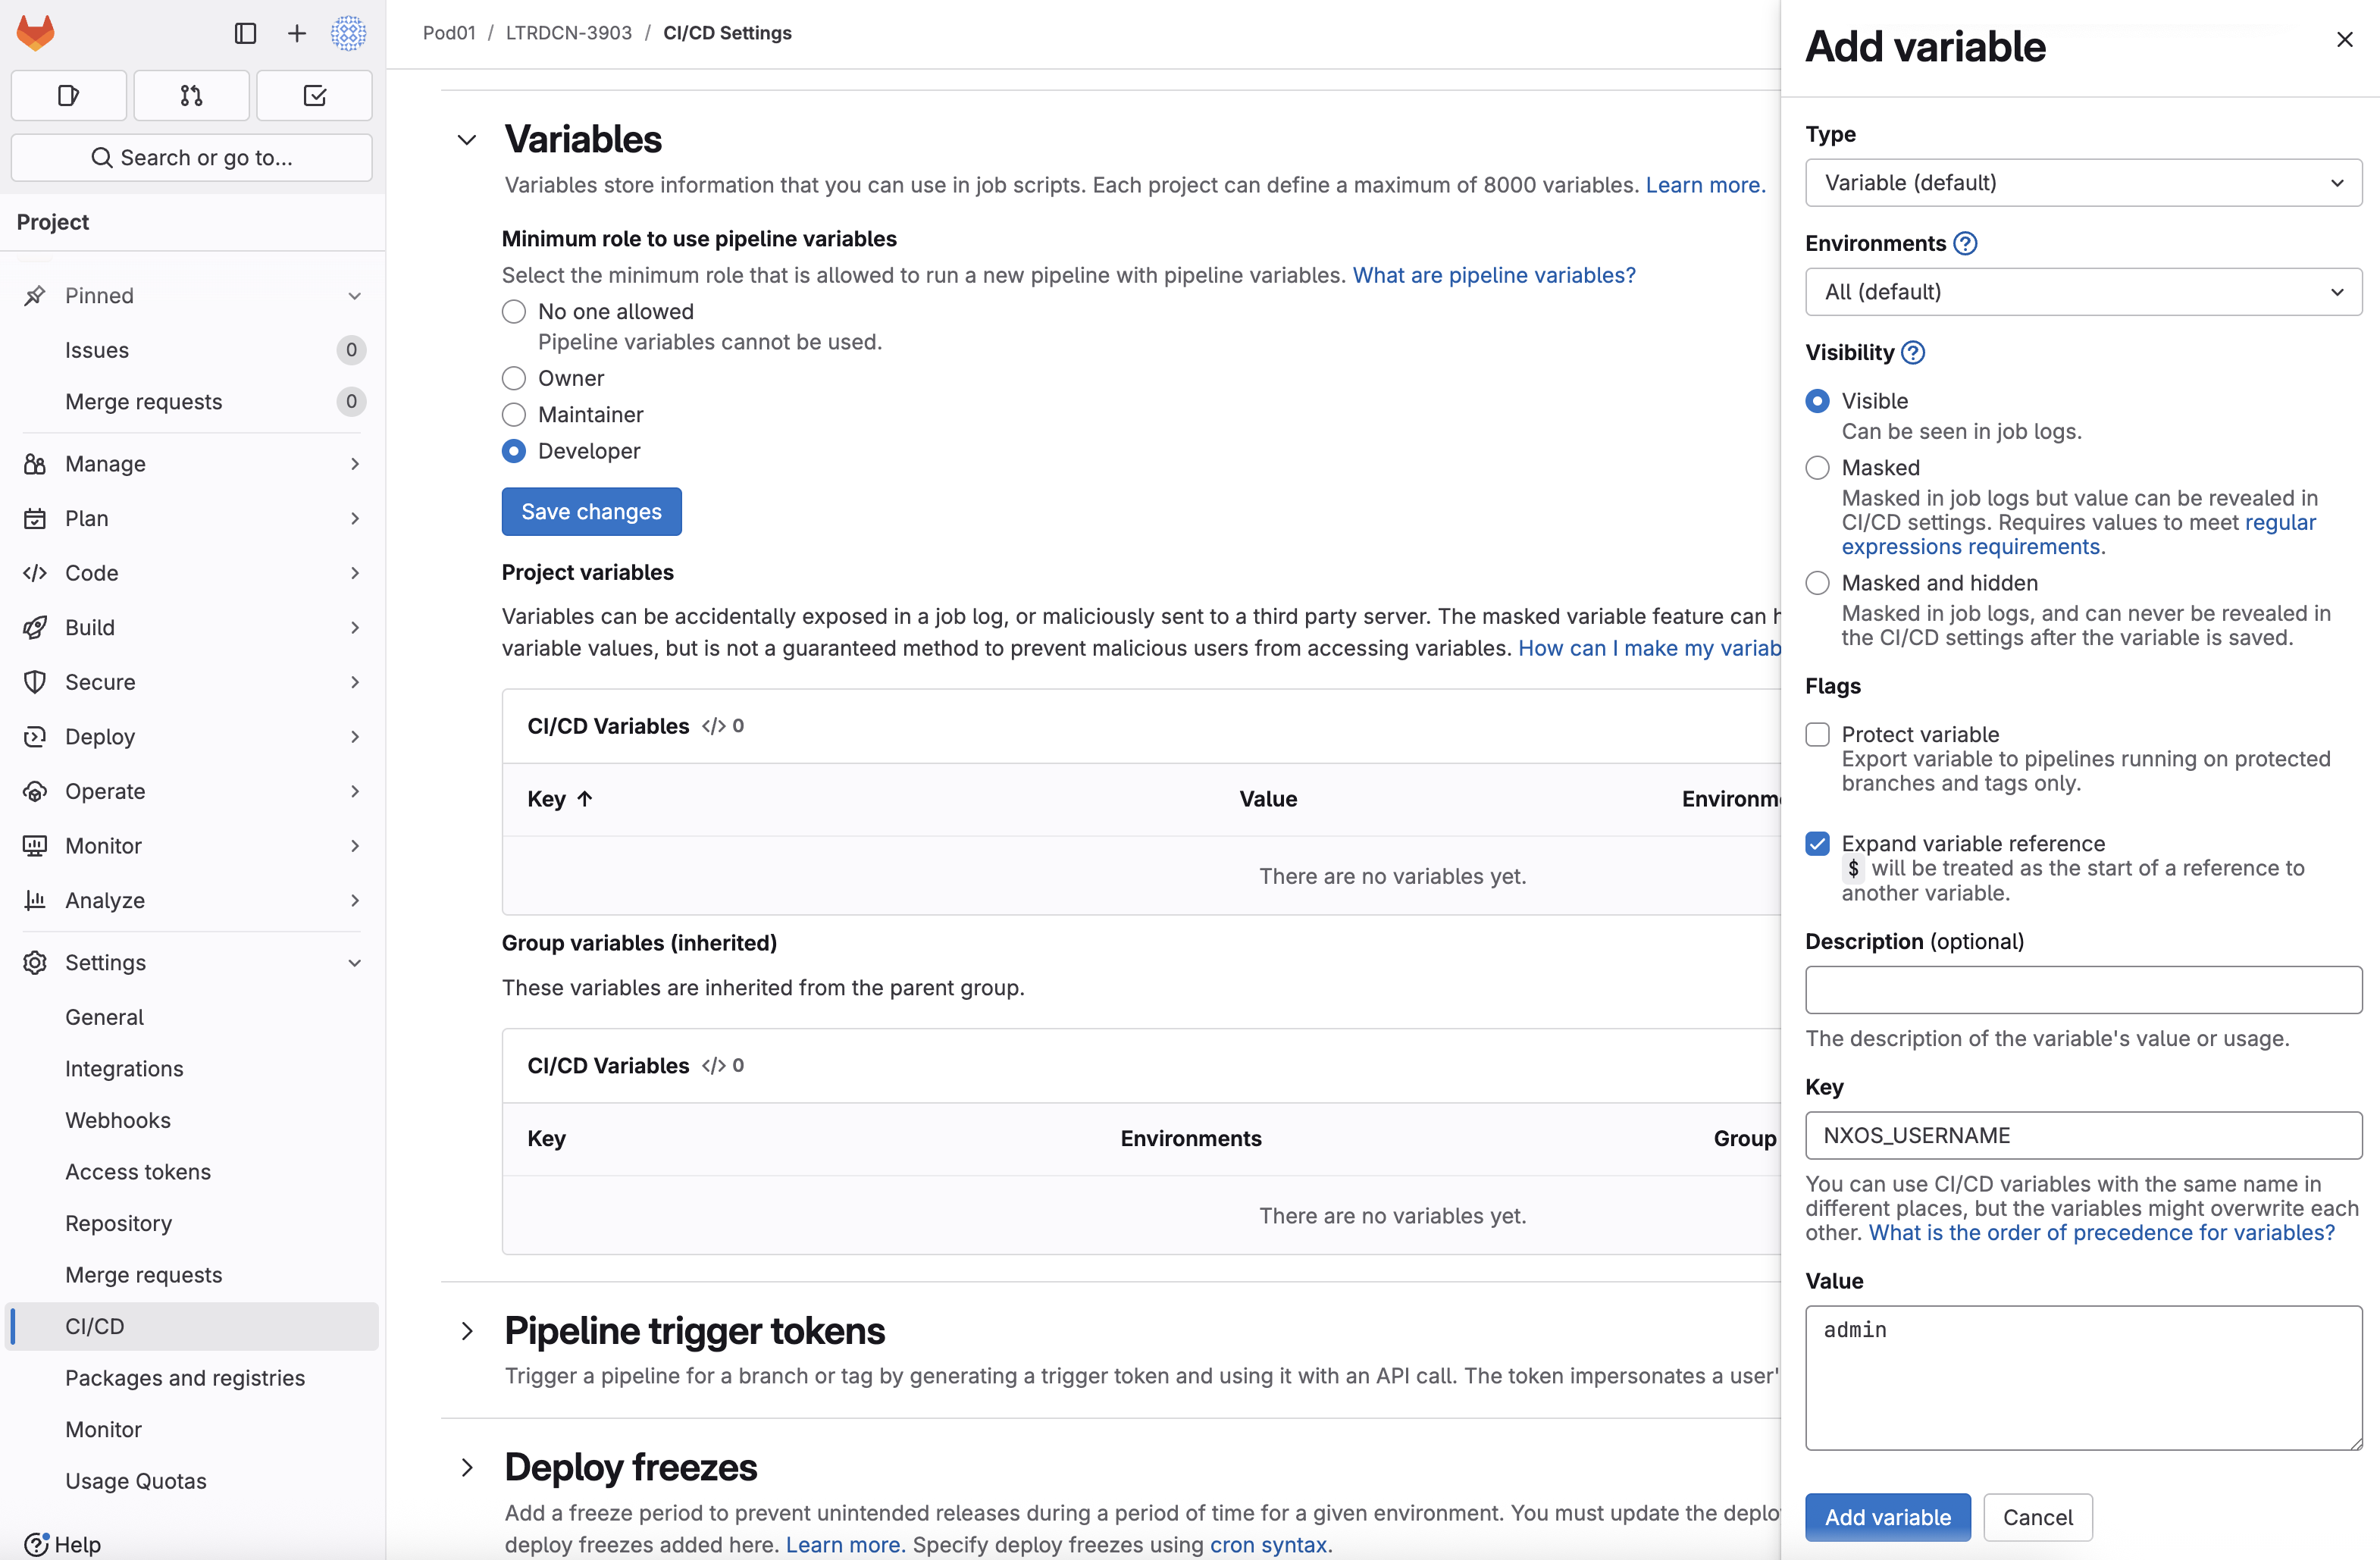Uncheck Expand variable reference
Image resolution: width=2380 pixels, height=1560 pixels.
point(1818,844)
